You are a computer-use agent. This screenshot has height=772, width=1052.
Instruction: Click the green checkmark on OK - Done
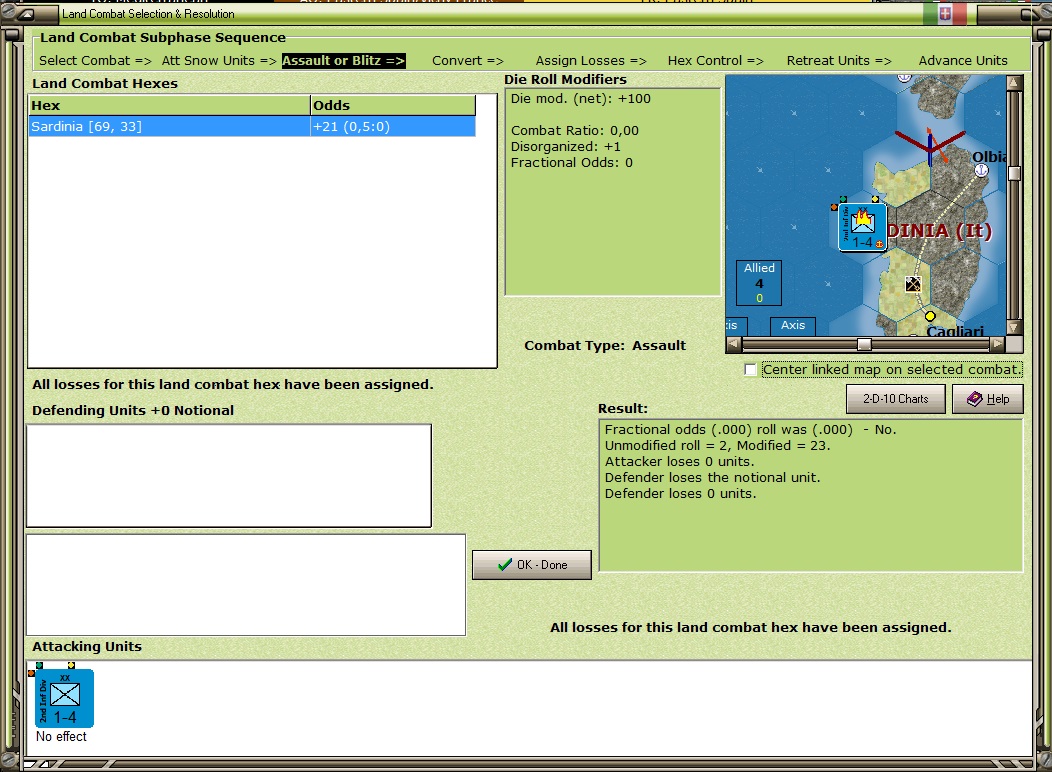pyautogui.click(x=505, y=565)
